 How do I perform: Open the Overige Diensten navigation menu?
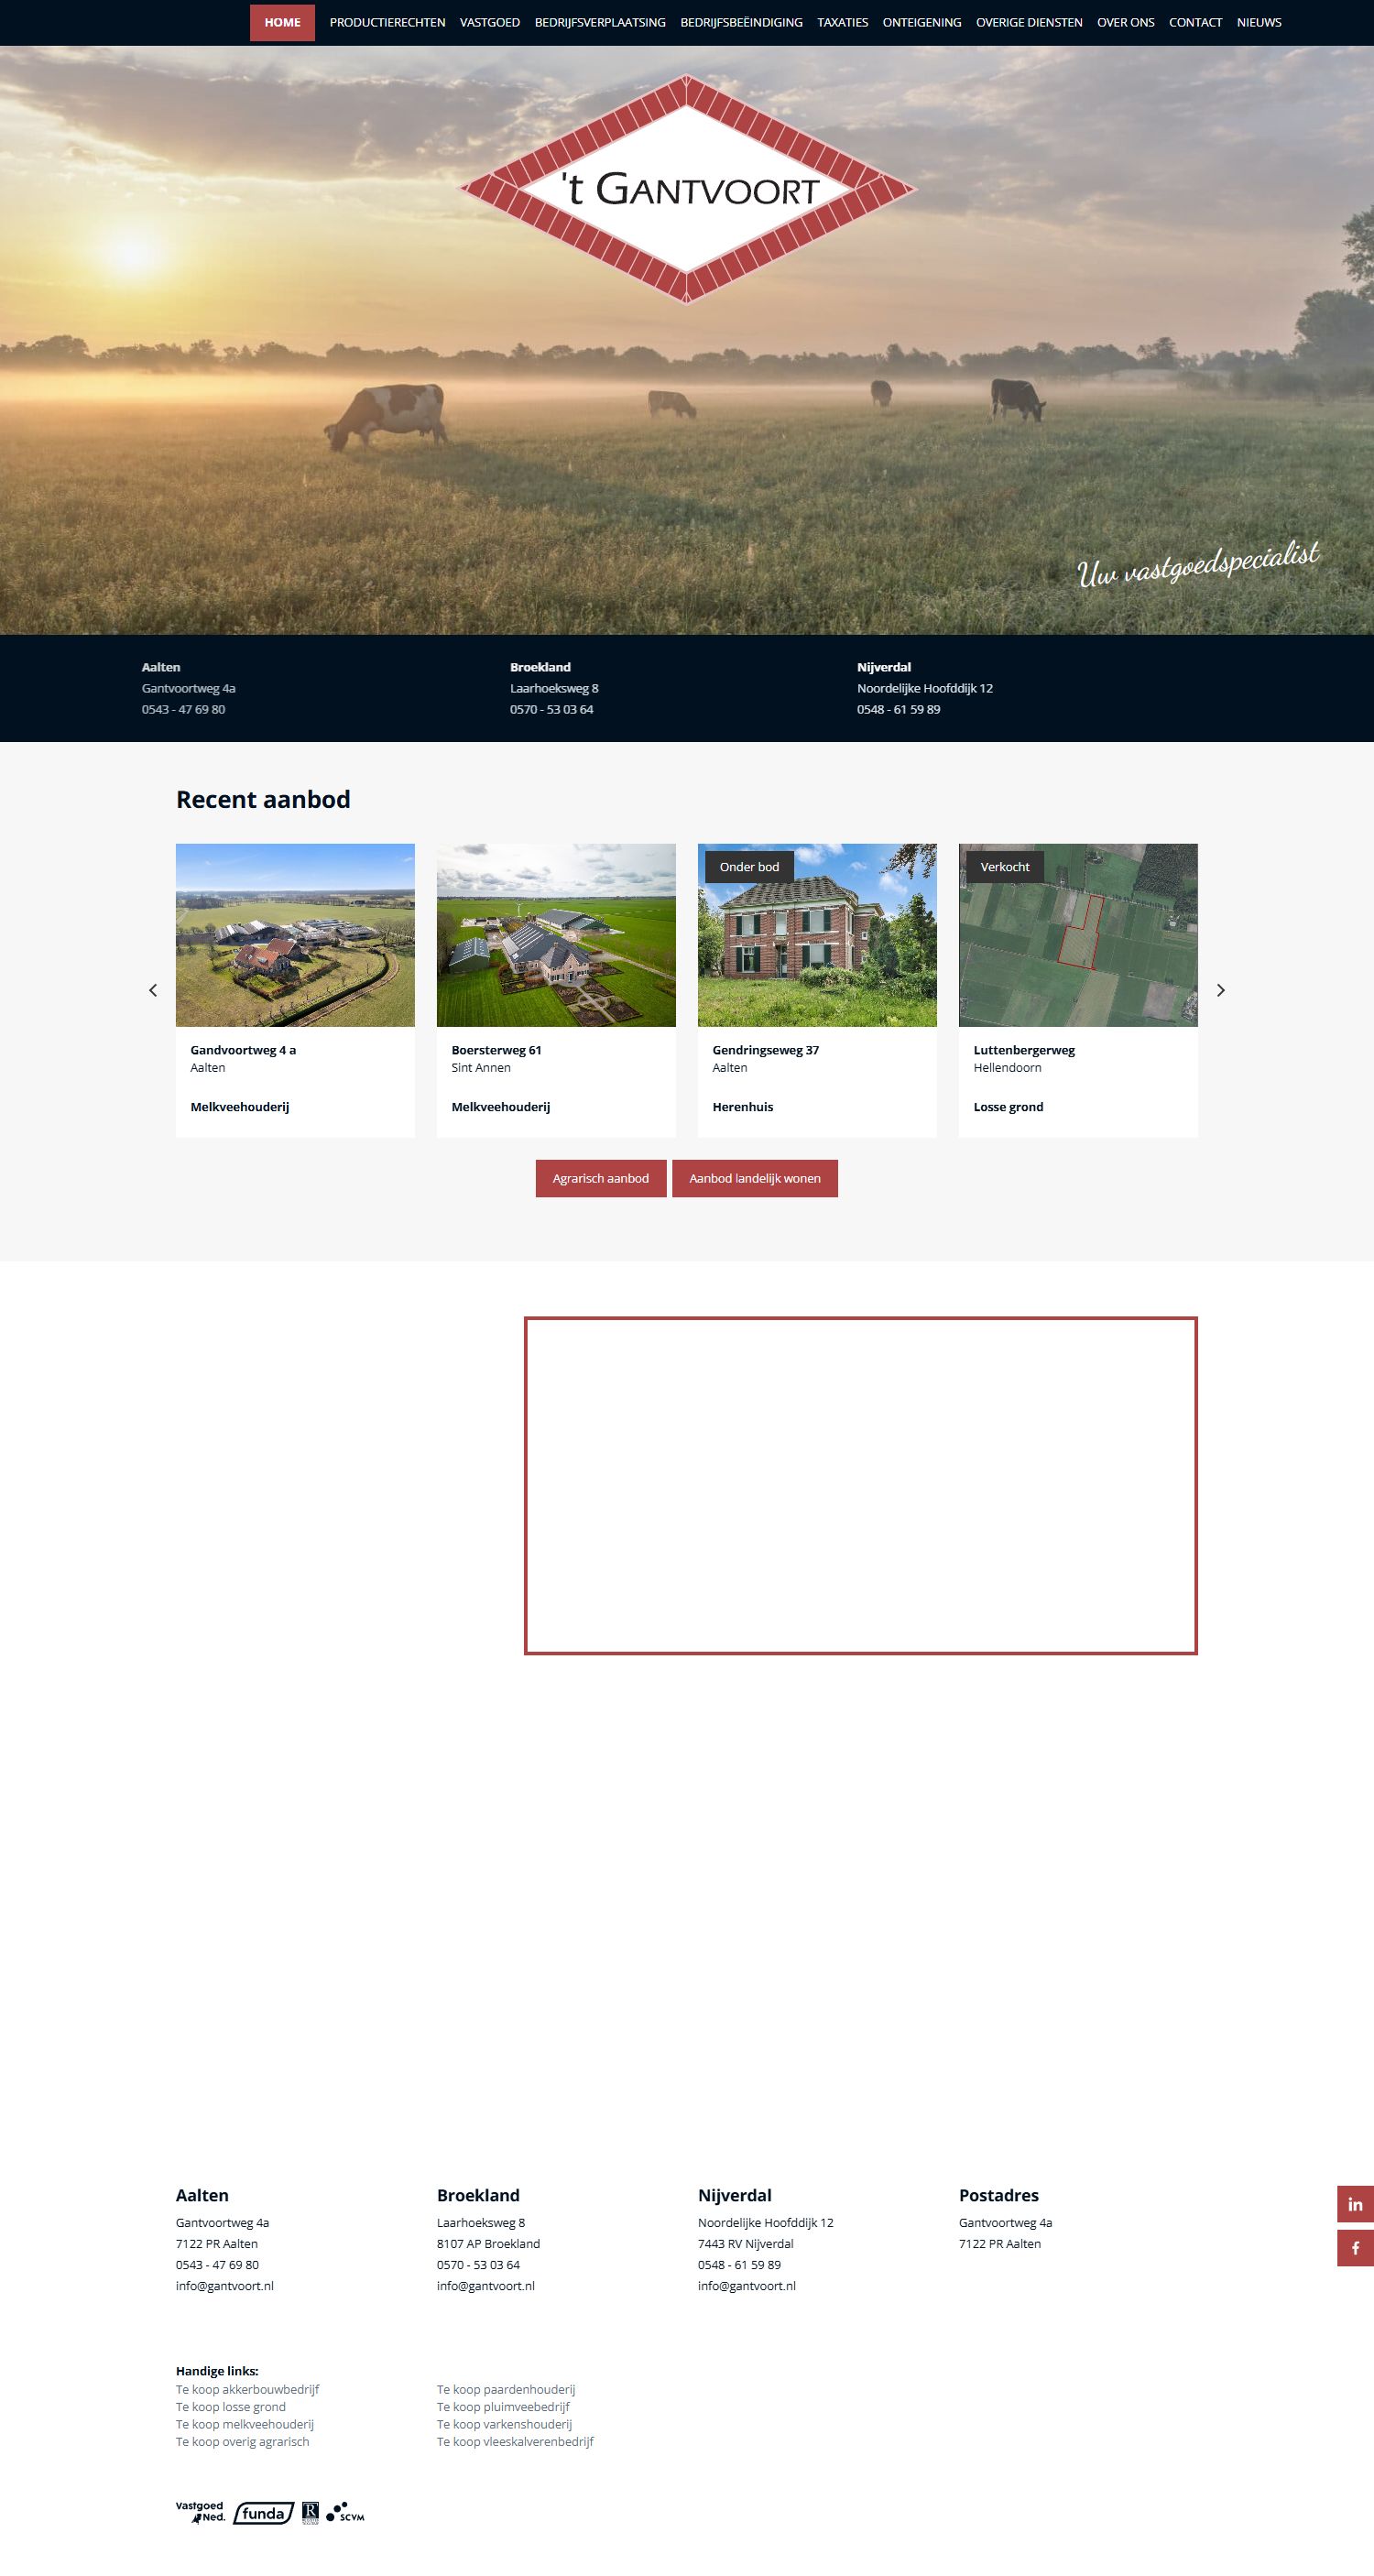1028,22
